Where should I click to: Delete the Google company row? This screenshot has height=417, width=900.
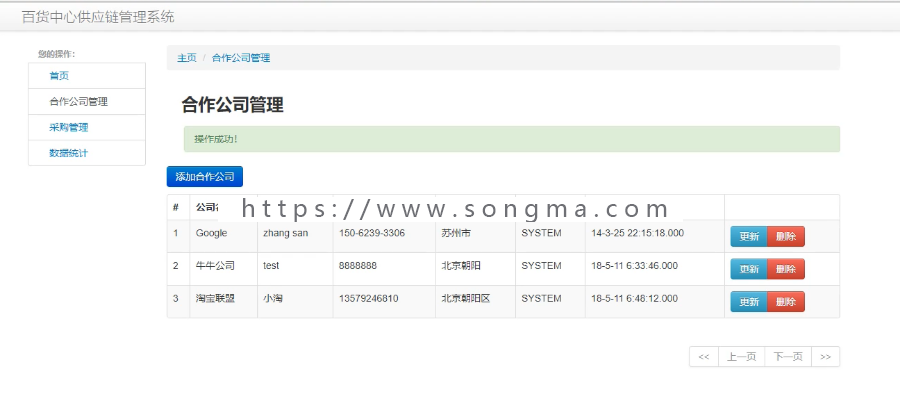[786, 236]
